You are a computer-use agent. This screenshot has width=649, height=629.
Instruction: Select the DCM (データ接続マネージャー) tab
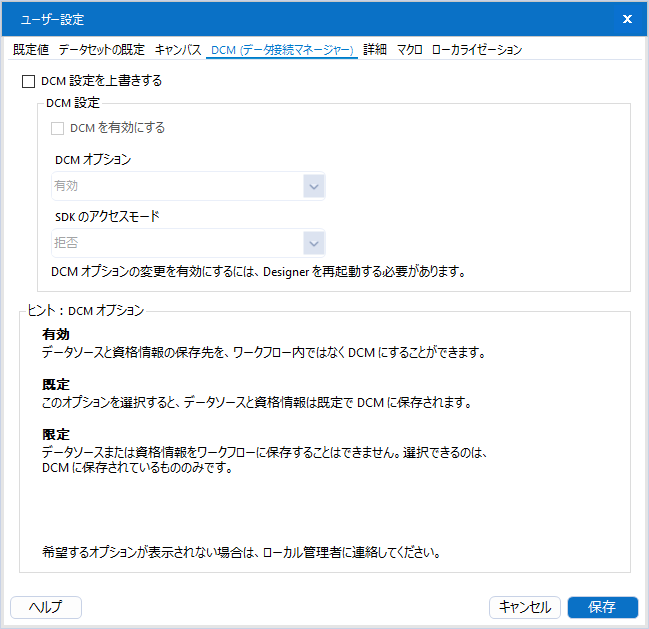pyautogui.click(x=283, y=50)
